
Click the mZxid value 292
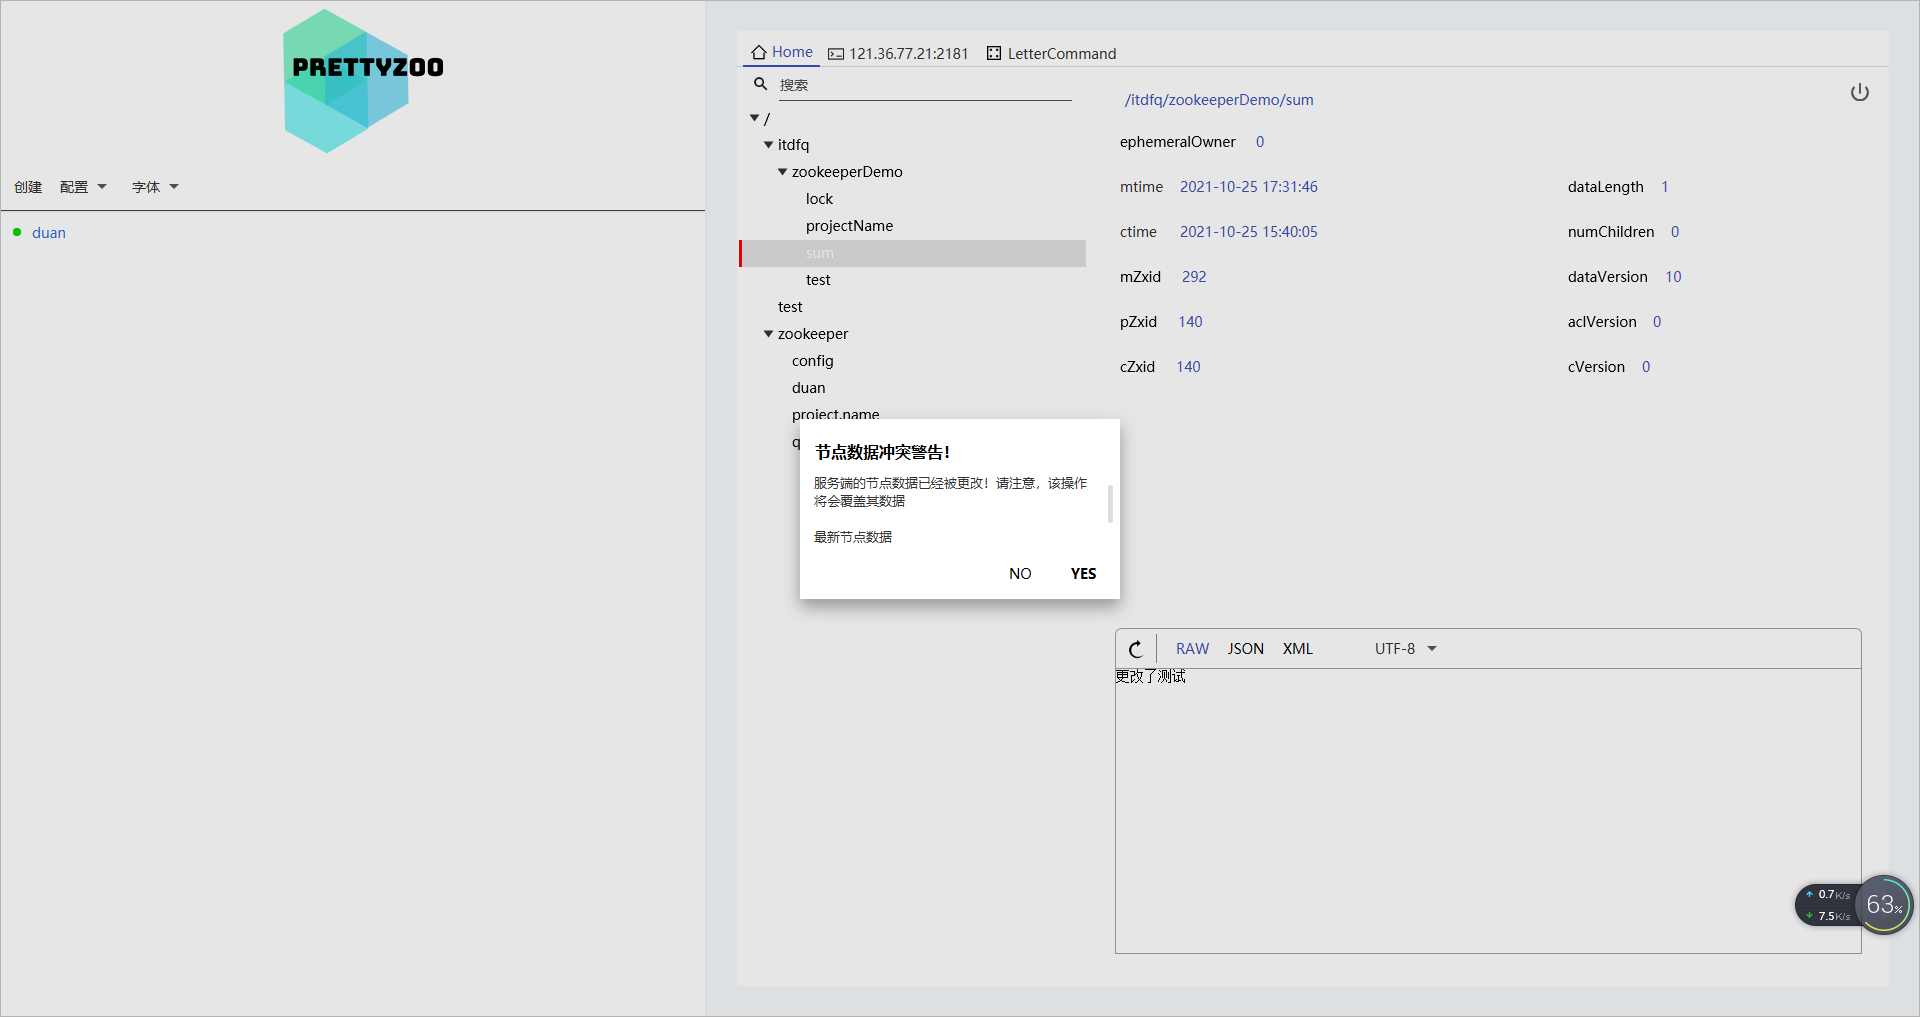click(x=1194, y=277)
